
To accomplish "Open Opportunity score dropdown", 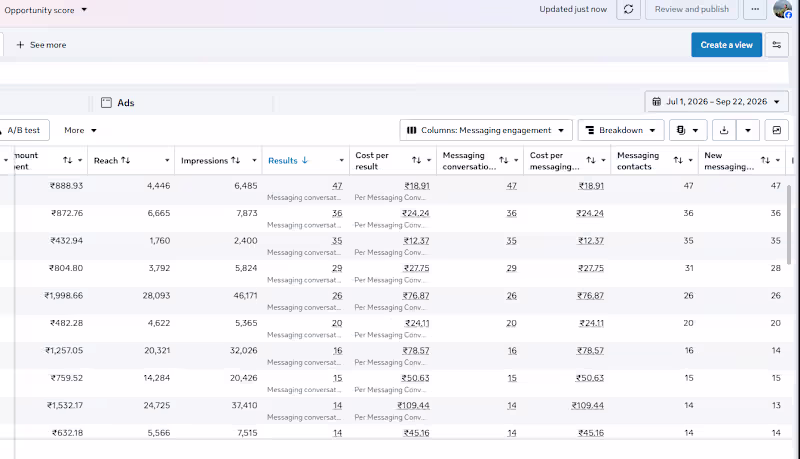I will [46, 10].
